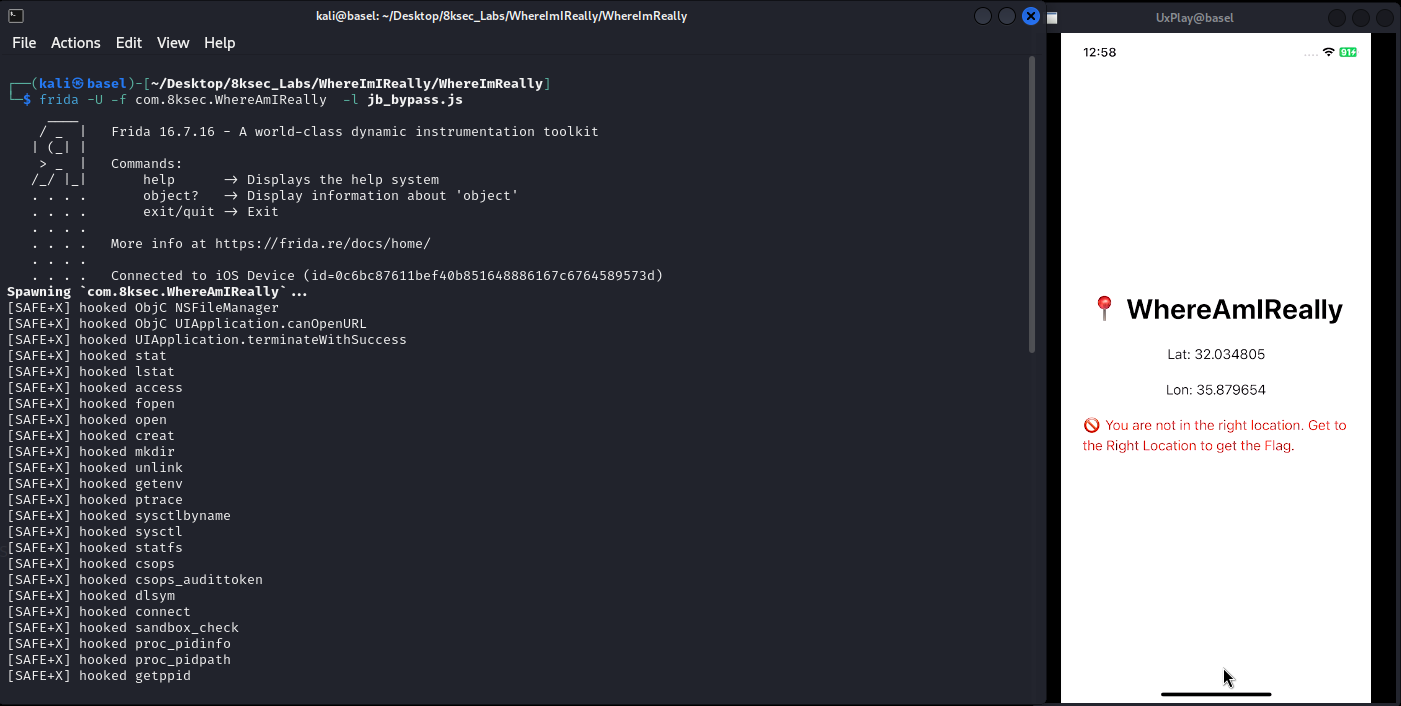This screenshot has height=706, width=1401.
Task: Click the terminal icon in title bar
Action: click(15, 16)
